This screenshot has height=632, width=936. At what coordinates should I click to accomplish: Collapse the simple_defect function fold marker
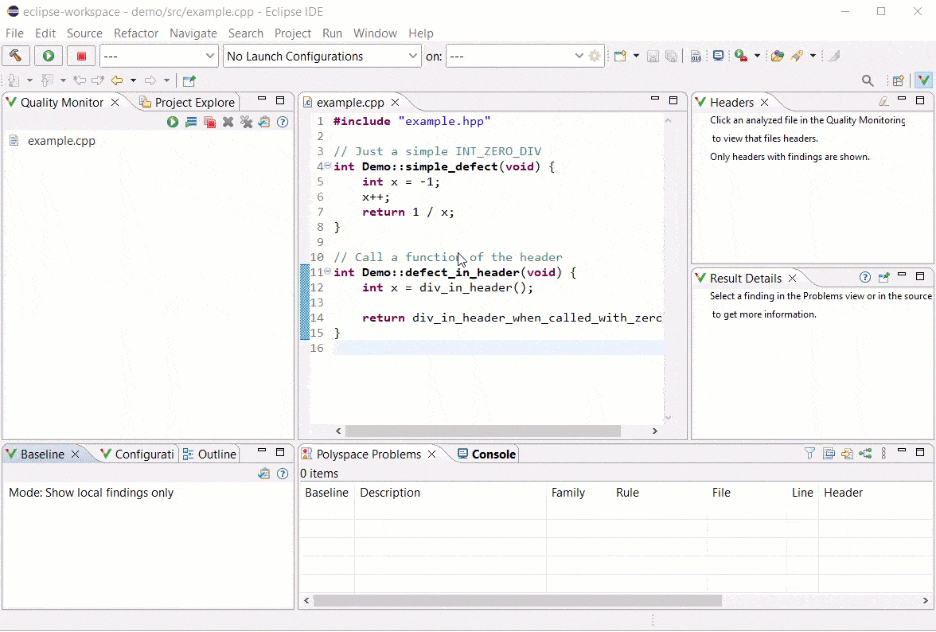(327, 167)
